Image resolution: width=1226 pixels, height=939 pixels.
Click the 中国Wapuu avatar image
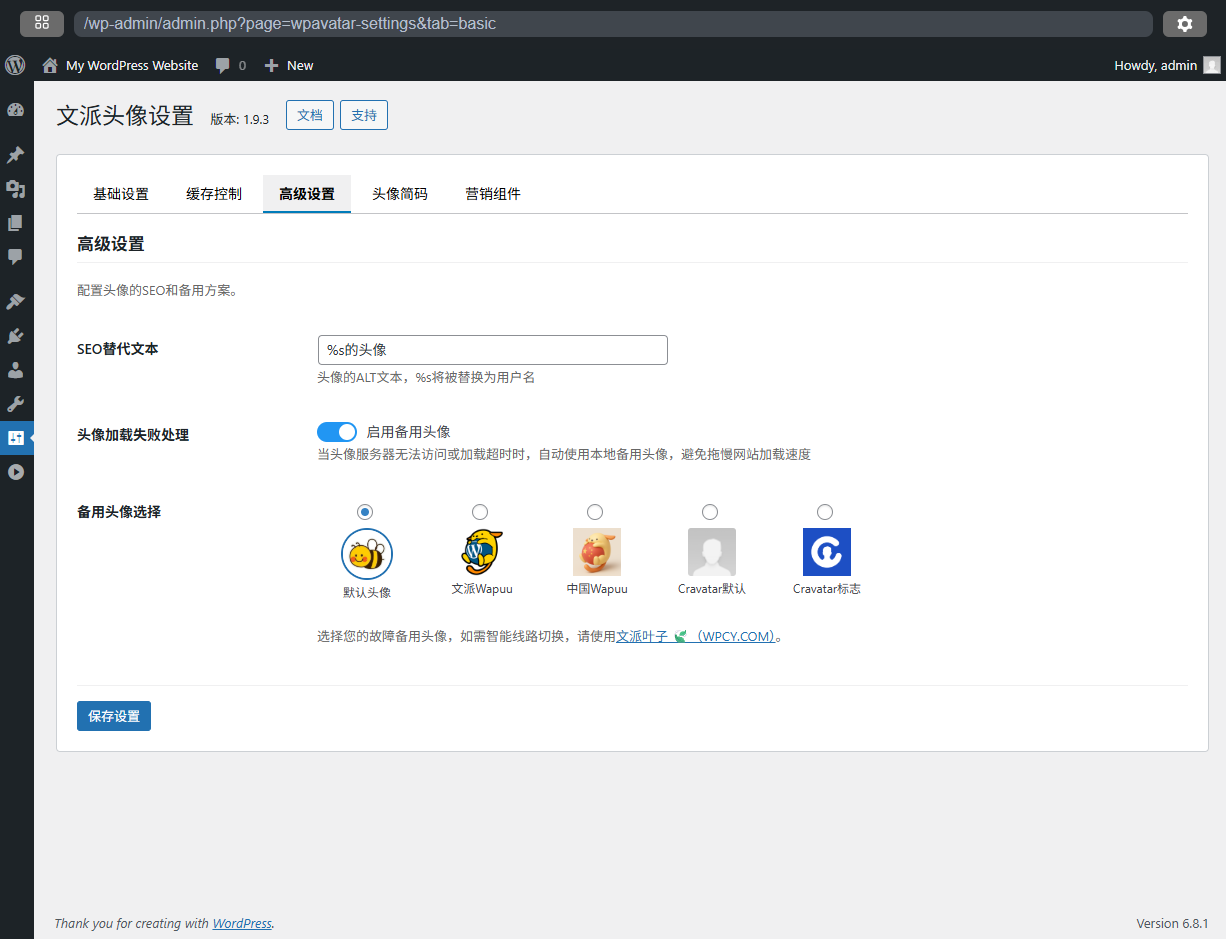tap(597, 552)
